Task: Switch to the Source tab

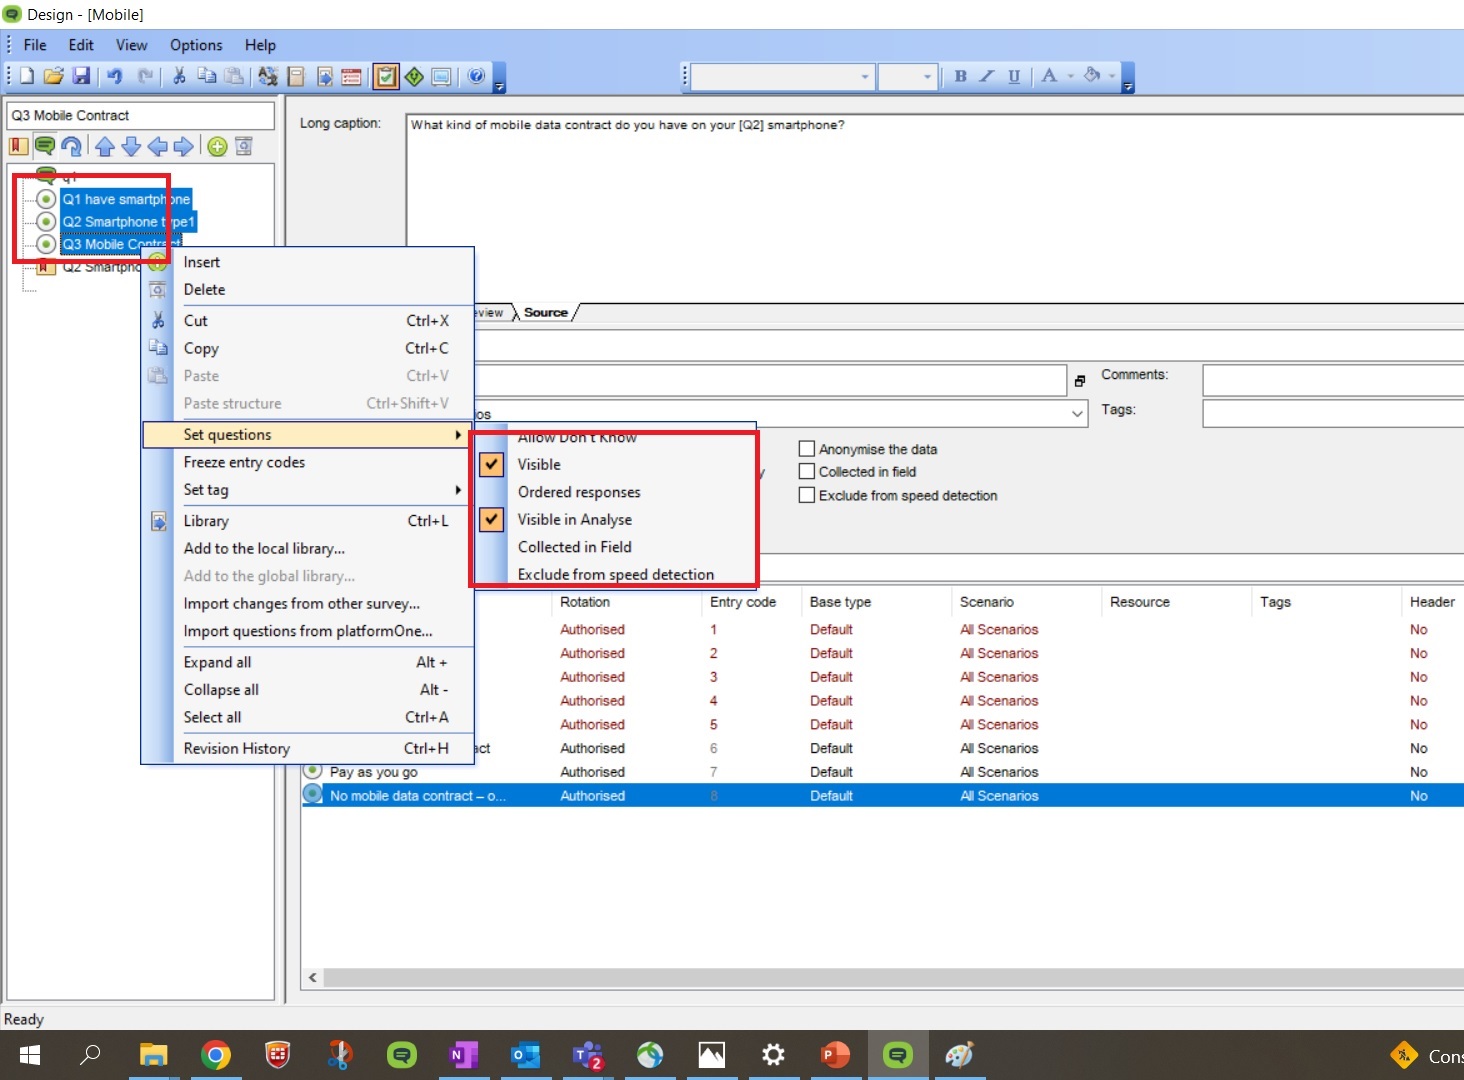Action: tap(546, 312)
